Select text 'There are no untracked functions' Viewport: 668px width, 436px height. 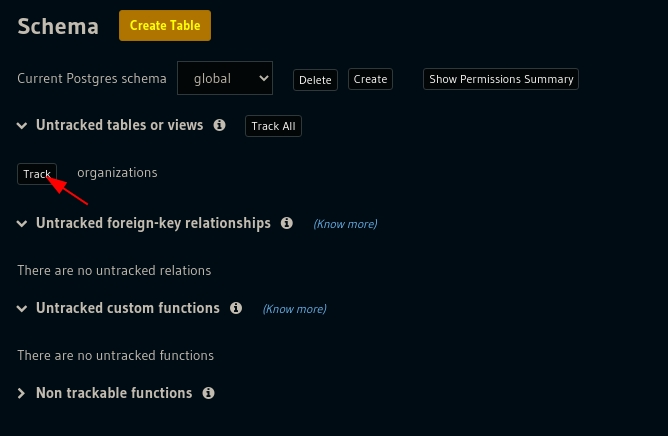click(115, 355)
